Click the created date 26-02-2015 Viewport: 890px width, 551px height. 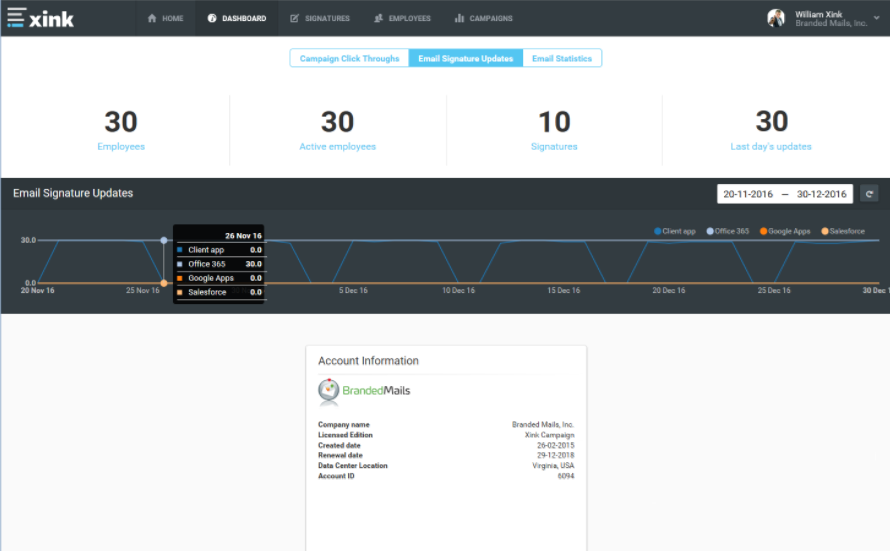pos(556,445)
